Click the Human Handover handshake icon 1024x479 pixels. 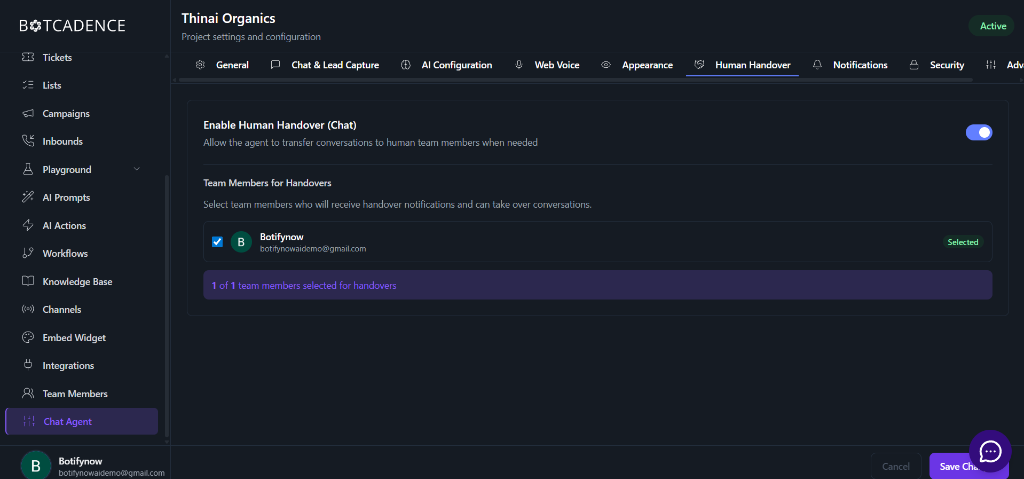tap(699, 65)
